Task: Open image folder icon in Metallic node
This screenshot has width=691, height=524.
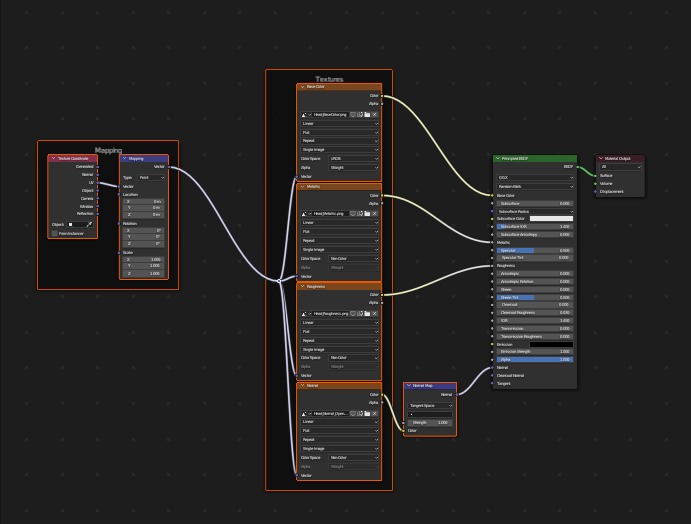Action: point(367,214)
